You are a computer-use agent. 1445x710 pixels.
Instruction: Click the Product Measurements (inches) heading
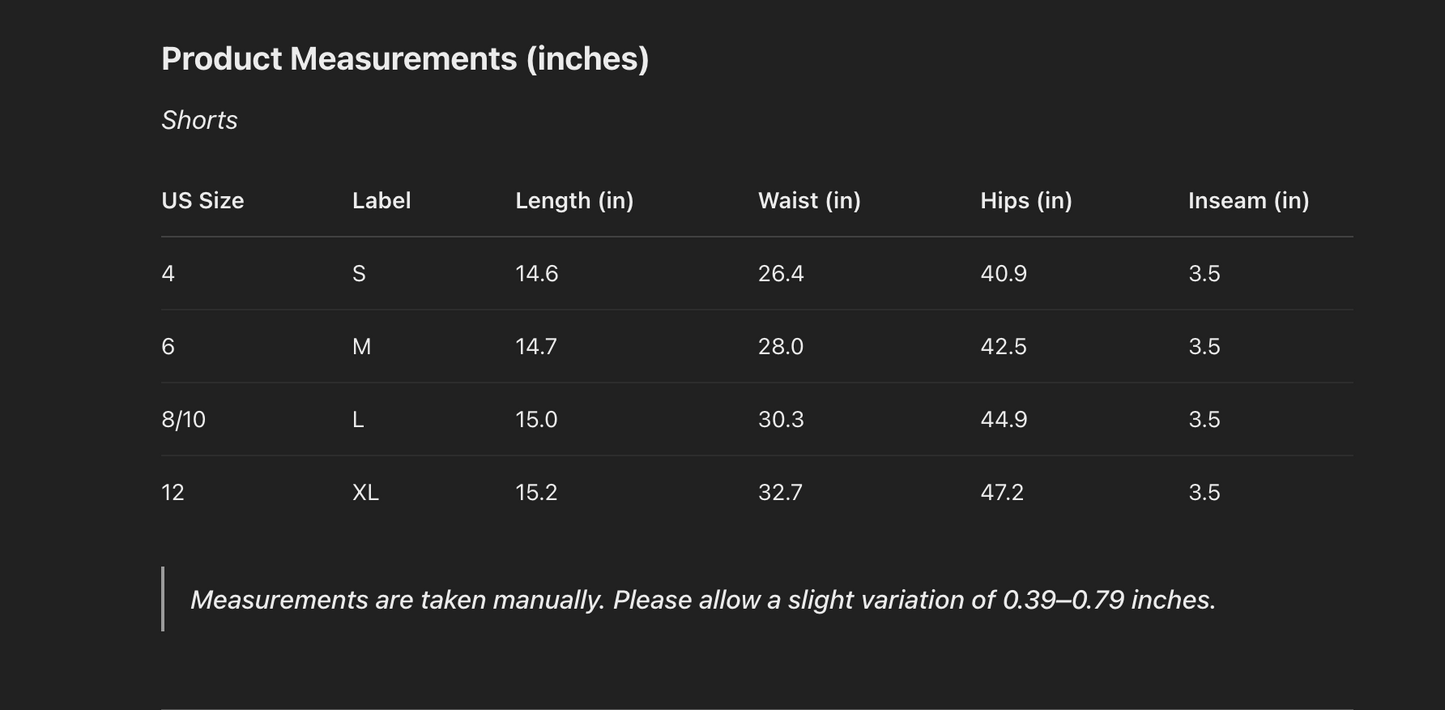click(x=405, y=58)
